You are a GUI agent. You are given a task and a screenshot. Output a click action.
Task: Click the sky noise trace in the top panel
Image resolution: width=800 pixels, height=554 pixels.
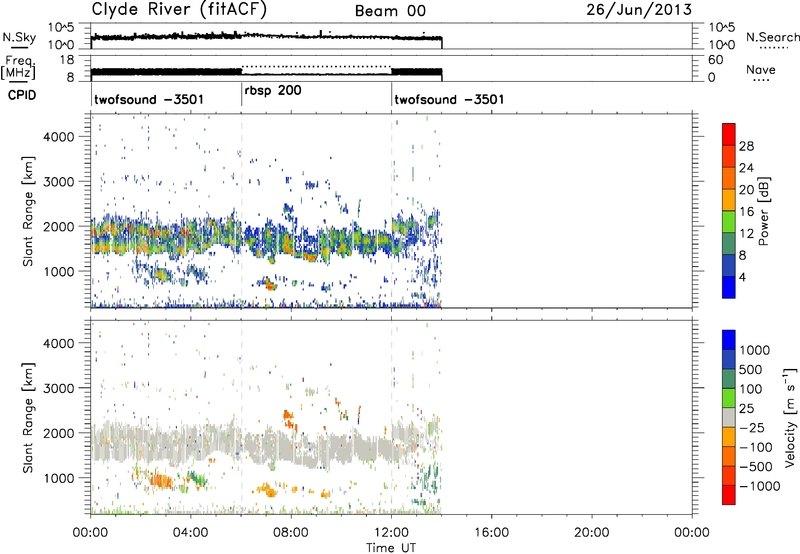(266, 37)
